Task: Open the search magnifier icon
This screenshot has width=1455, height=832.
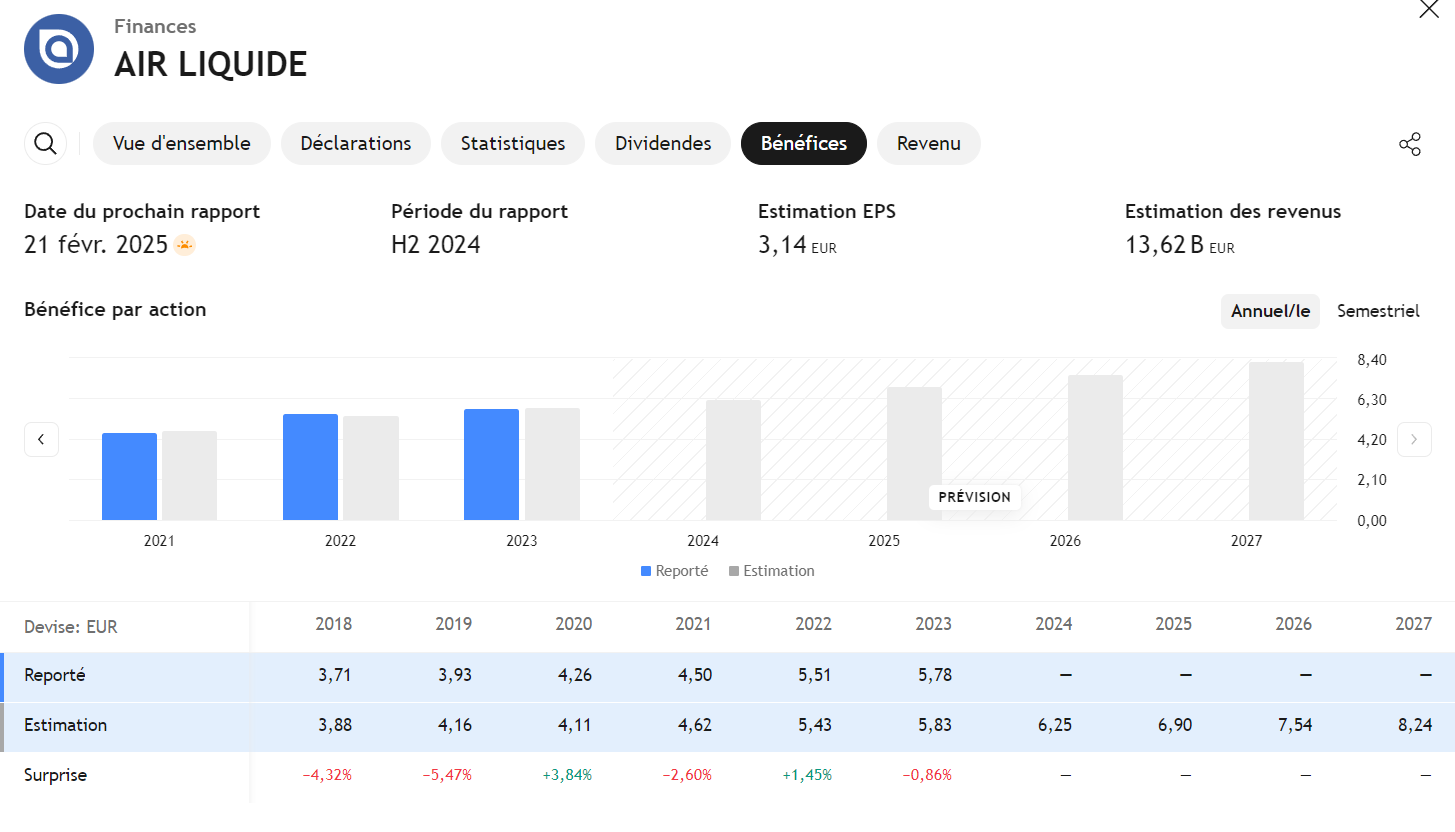Action: pyautogui.click(x=45, y=144)
